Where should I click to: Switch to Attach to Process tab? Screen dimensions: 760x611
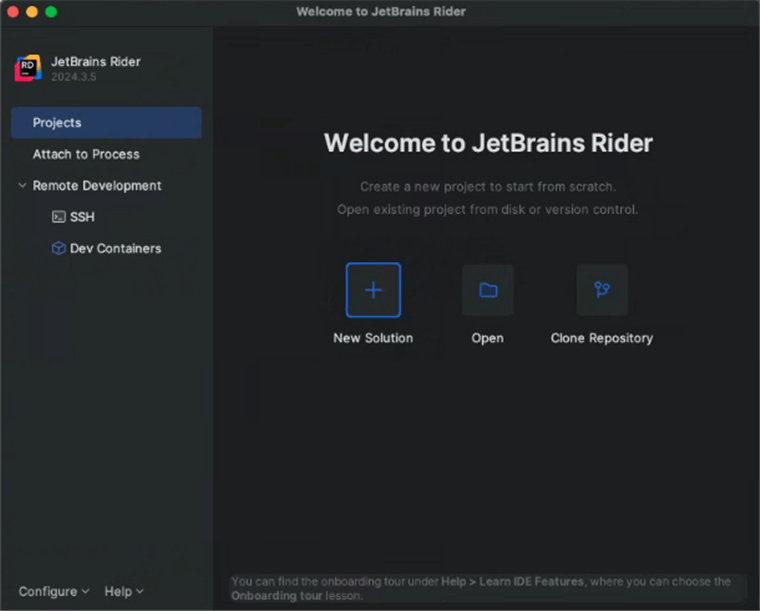tap(86, 154)
